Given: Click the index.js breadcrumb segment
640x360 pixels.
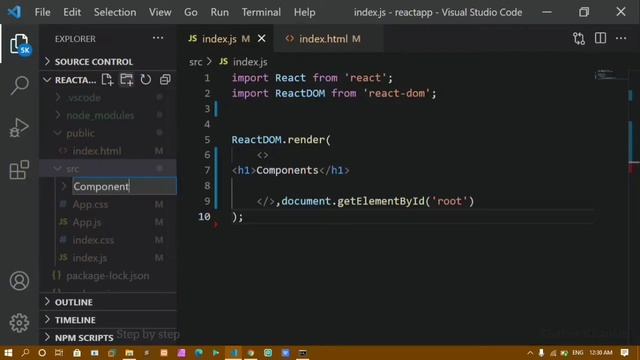Looking at the screenshot, I should 250,62.
